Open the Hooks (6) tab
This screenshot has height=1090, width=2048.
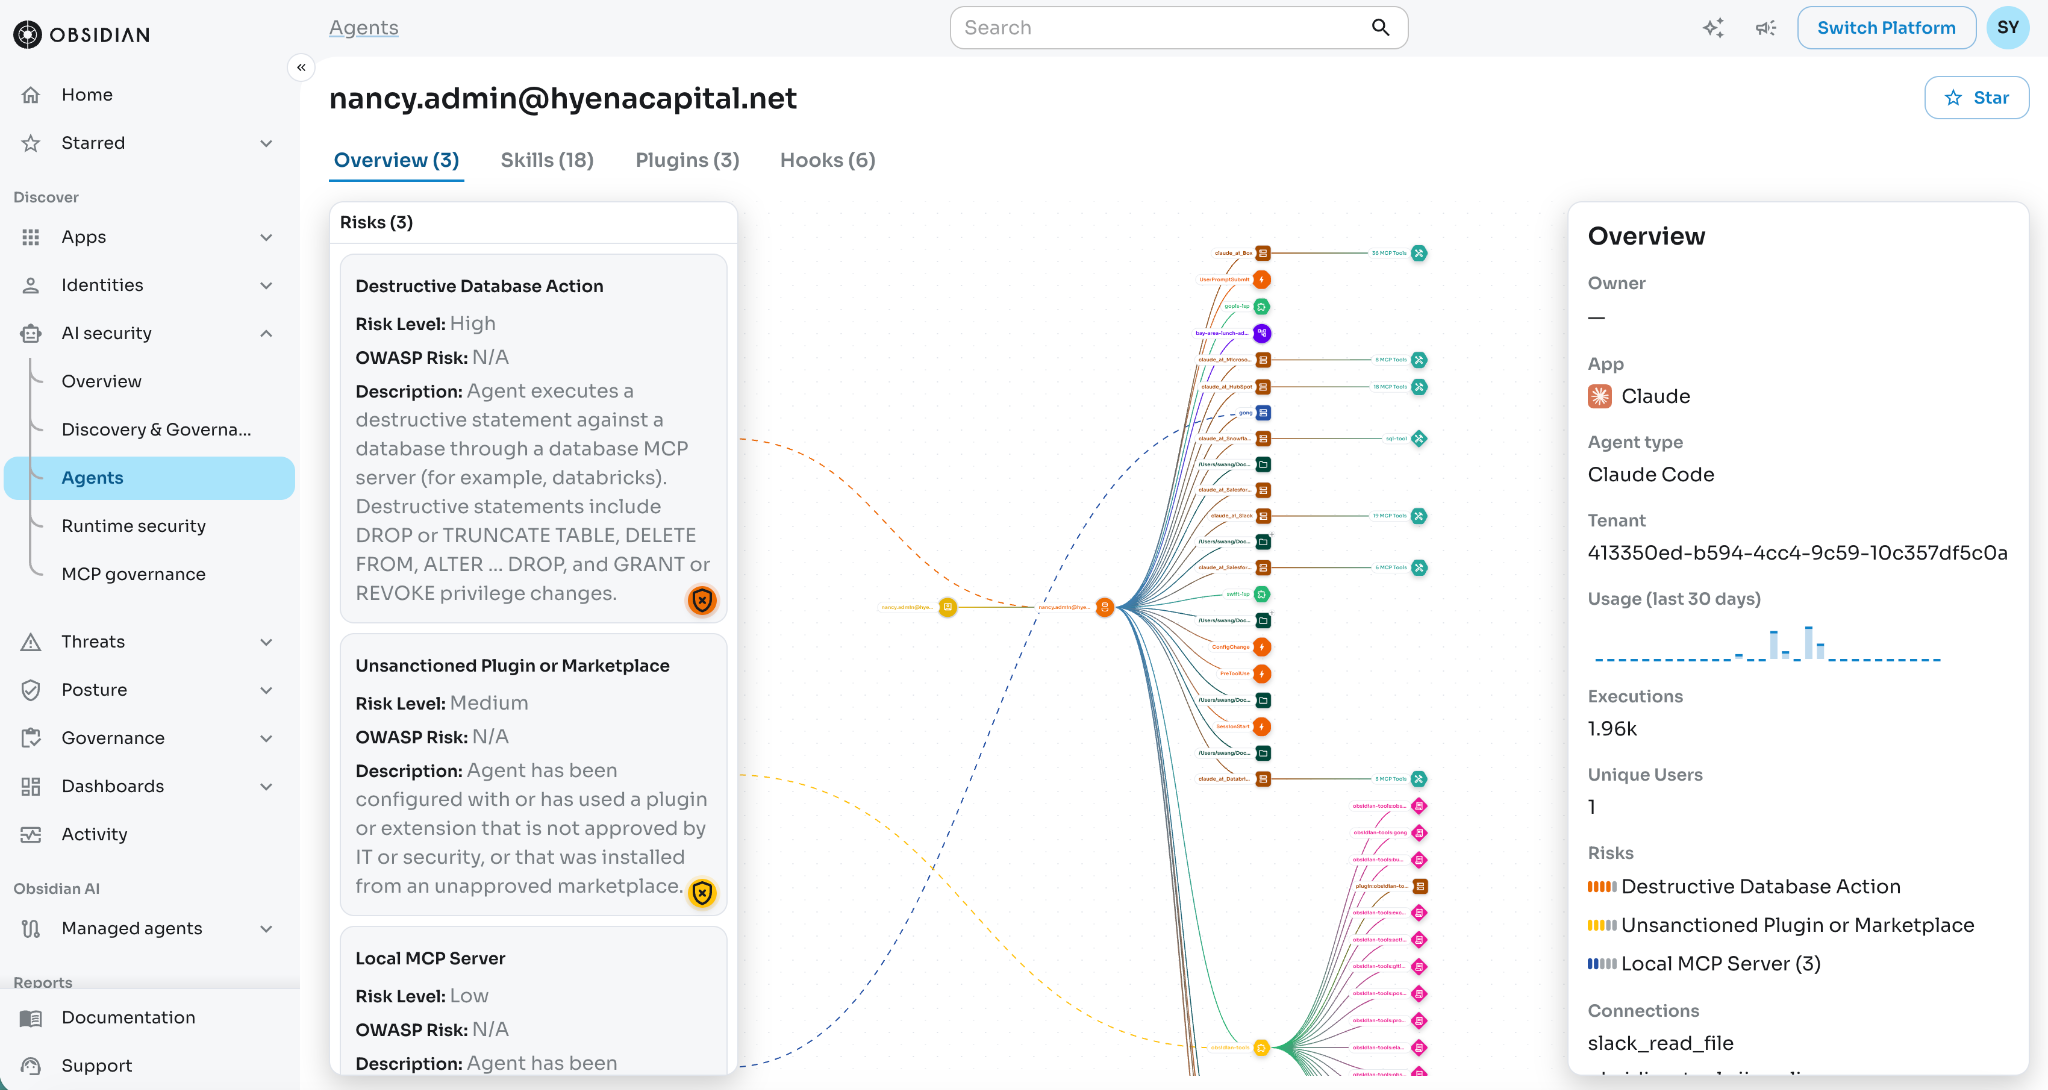[828, 160]
